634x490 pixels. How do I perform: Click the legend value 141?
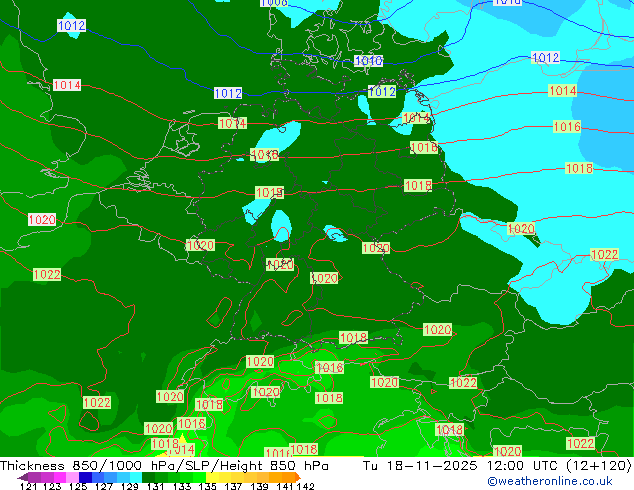point(285,486)
